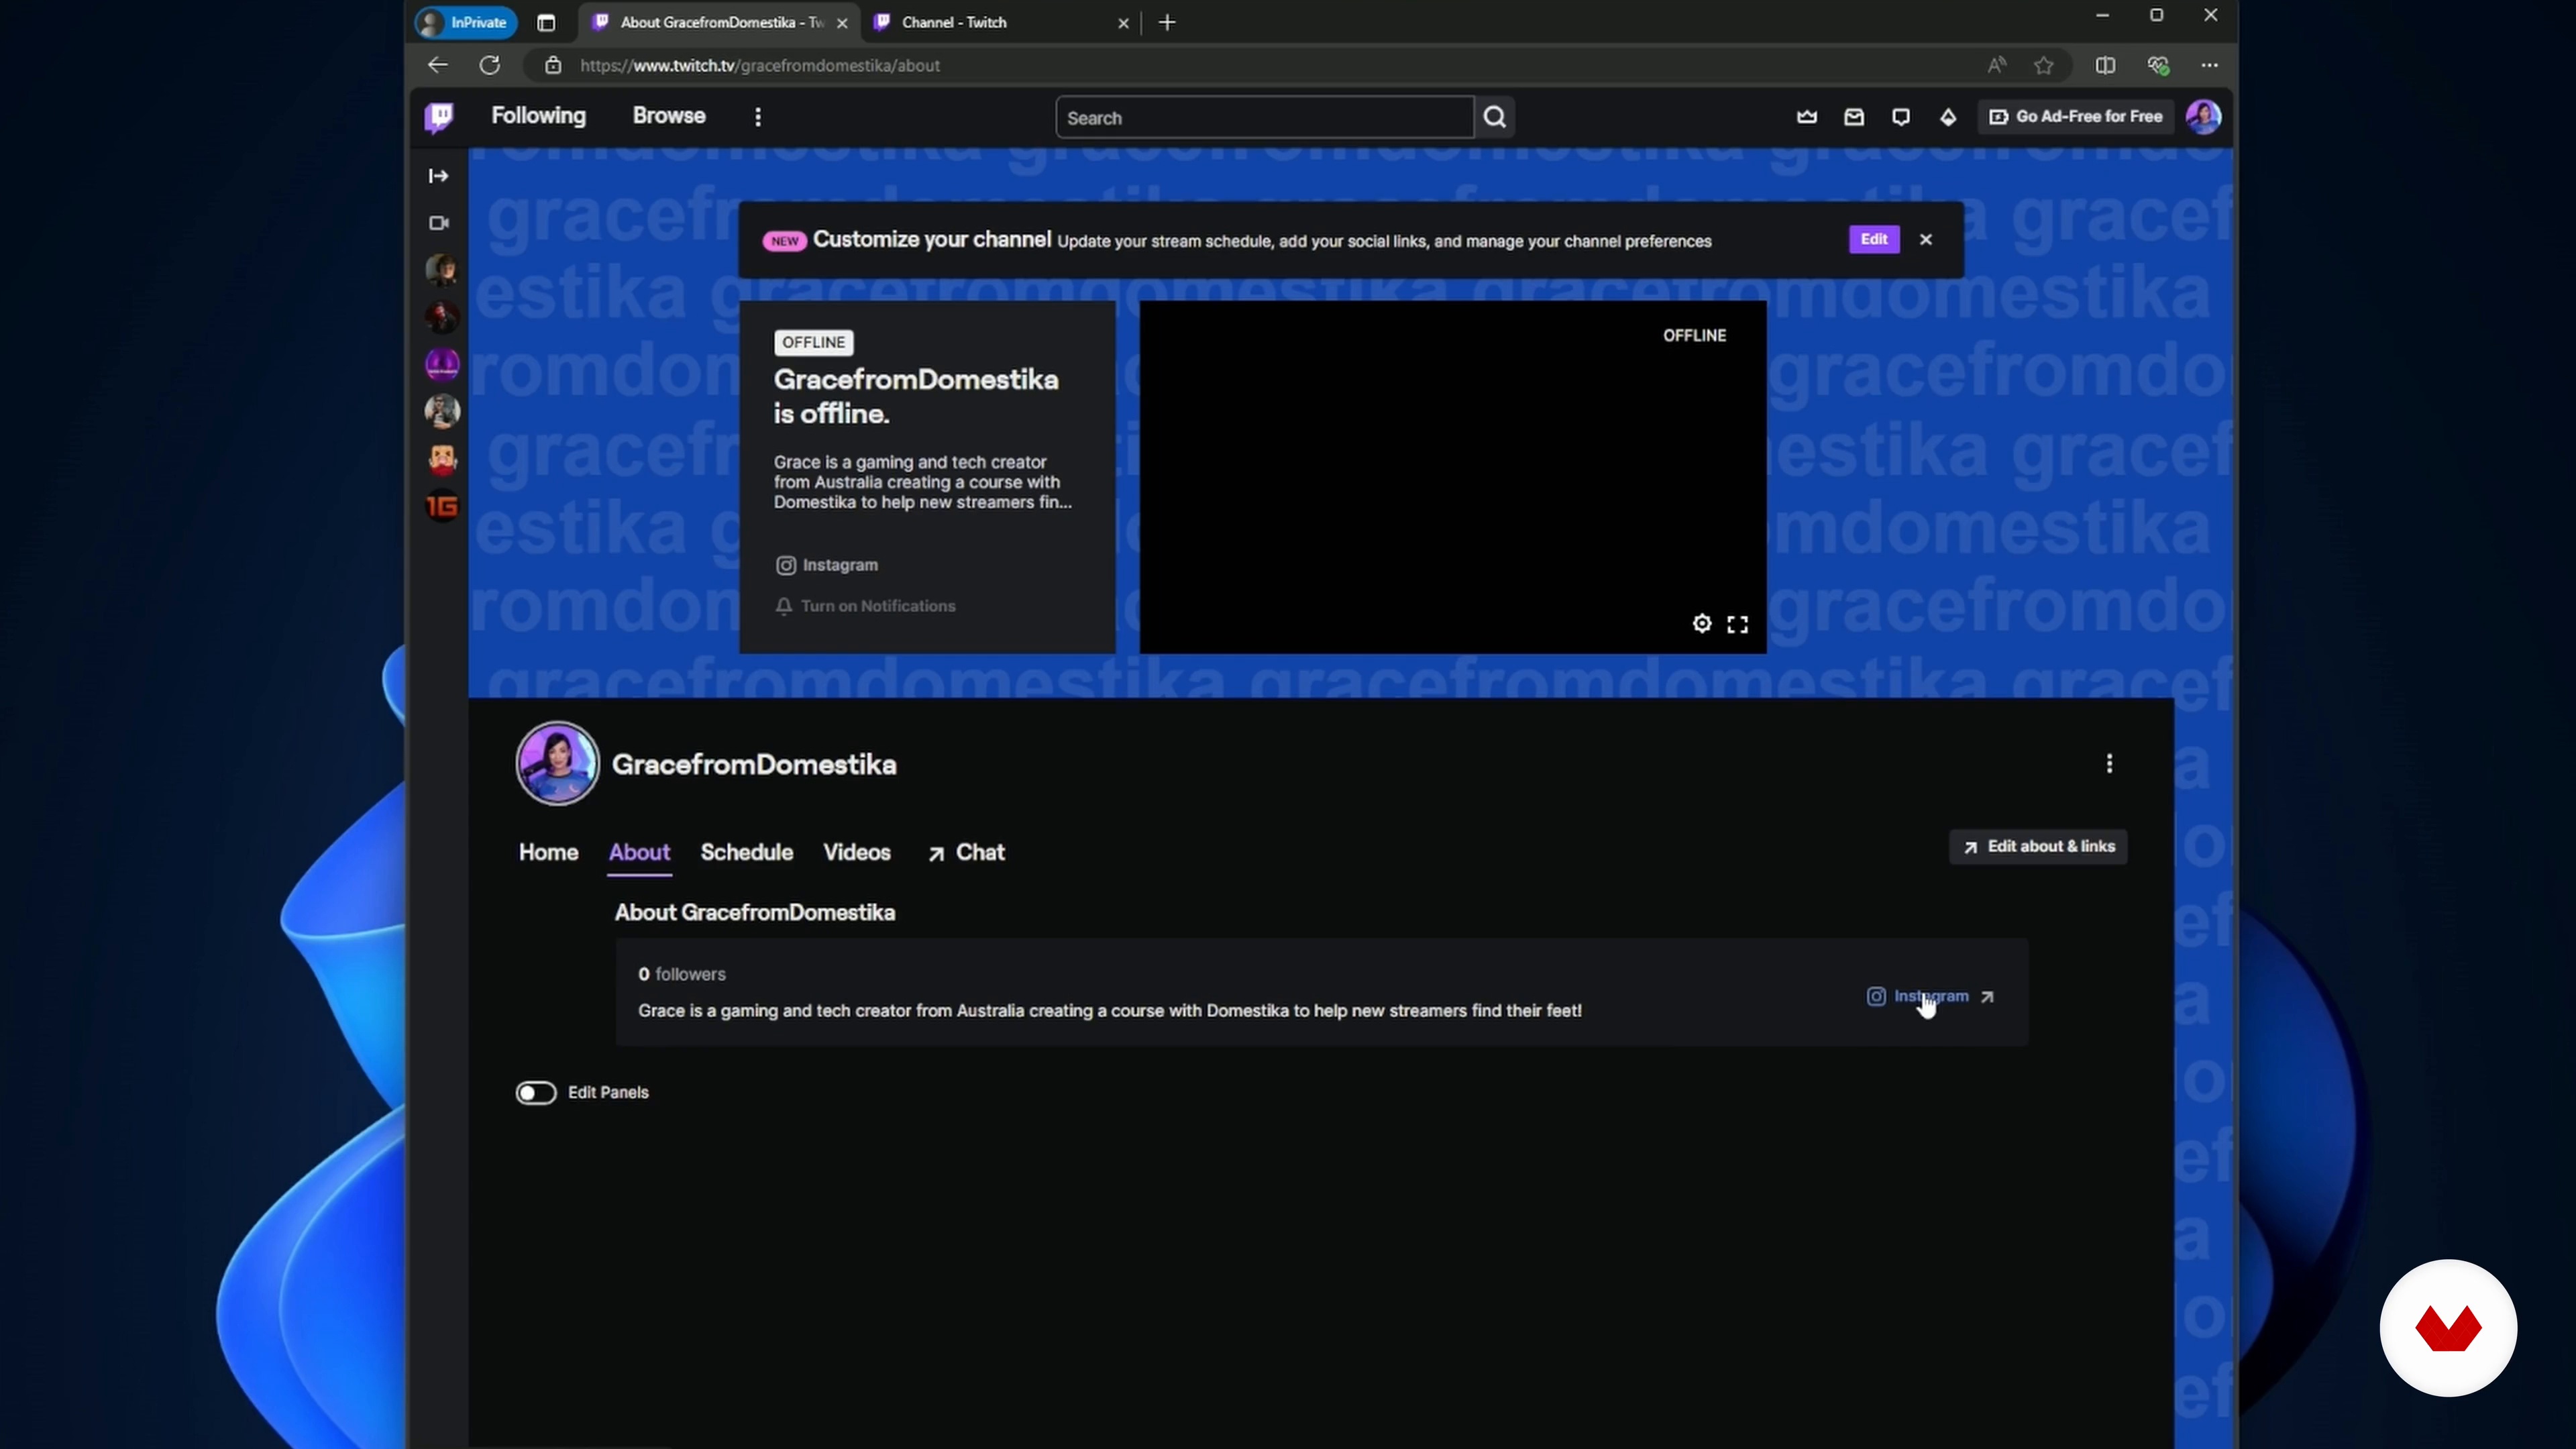Click the red Domestika logo badge
This screenshot has height=1449, width=2576.
2448,1328
